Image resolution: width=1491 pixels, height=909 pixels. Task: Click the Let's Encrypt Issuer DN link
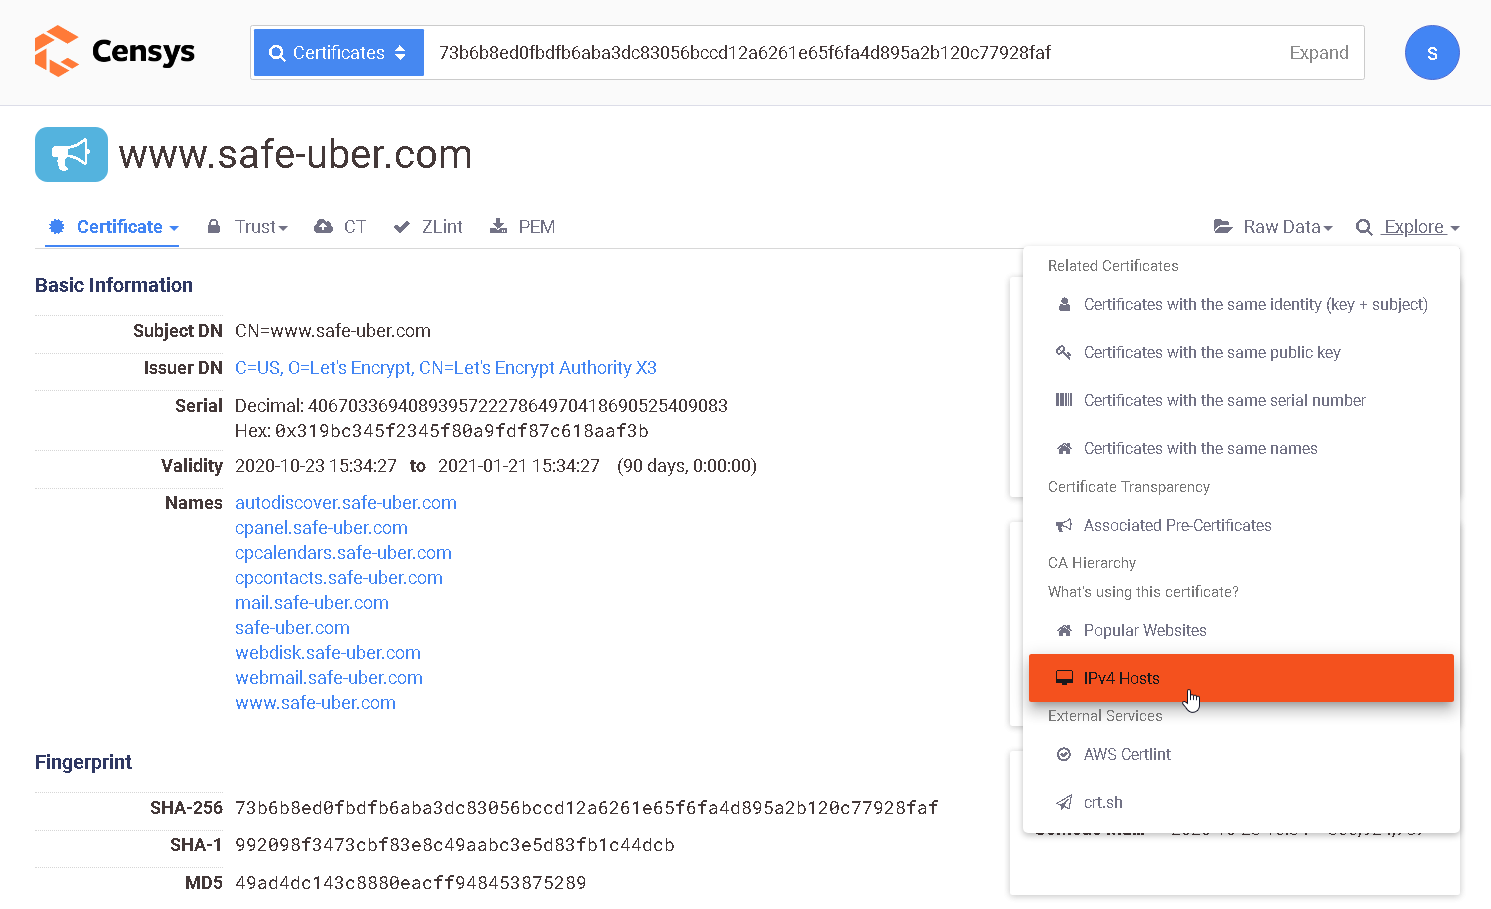[x=445, y=368]
